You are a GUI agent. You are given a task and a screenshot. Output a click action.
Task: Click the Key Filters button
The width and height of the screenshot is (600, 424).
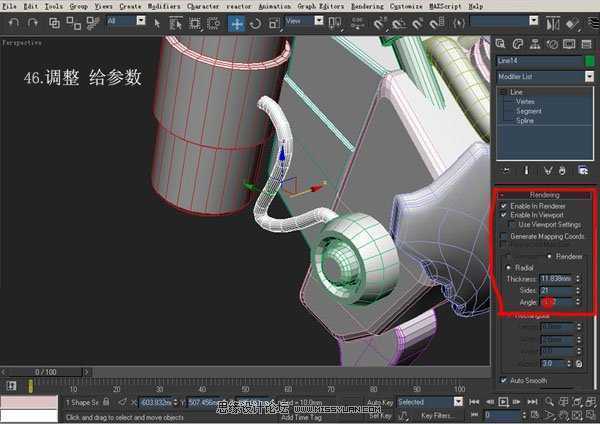tap(438, 415)
